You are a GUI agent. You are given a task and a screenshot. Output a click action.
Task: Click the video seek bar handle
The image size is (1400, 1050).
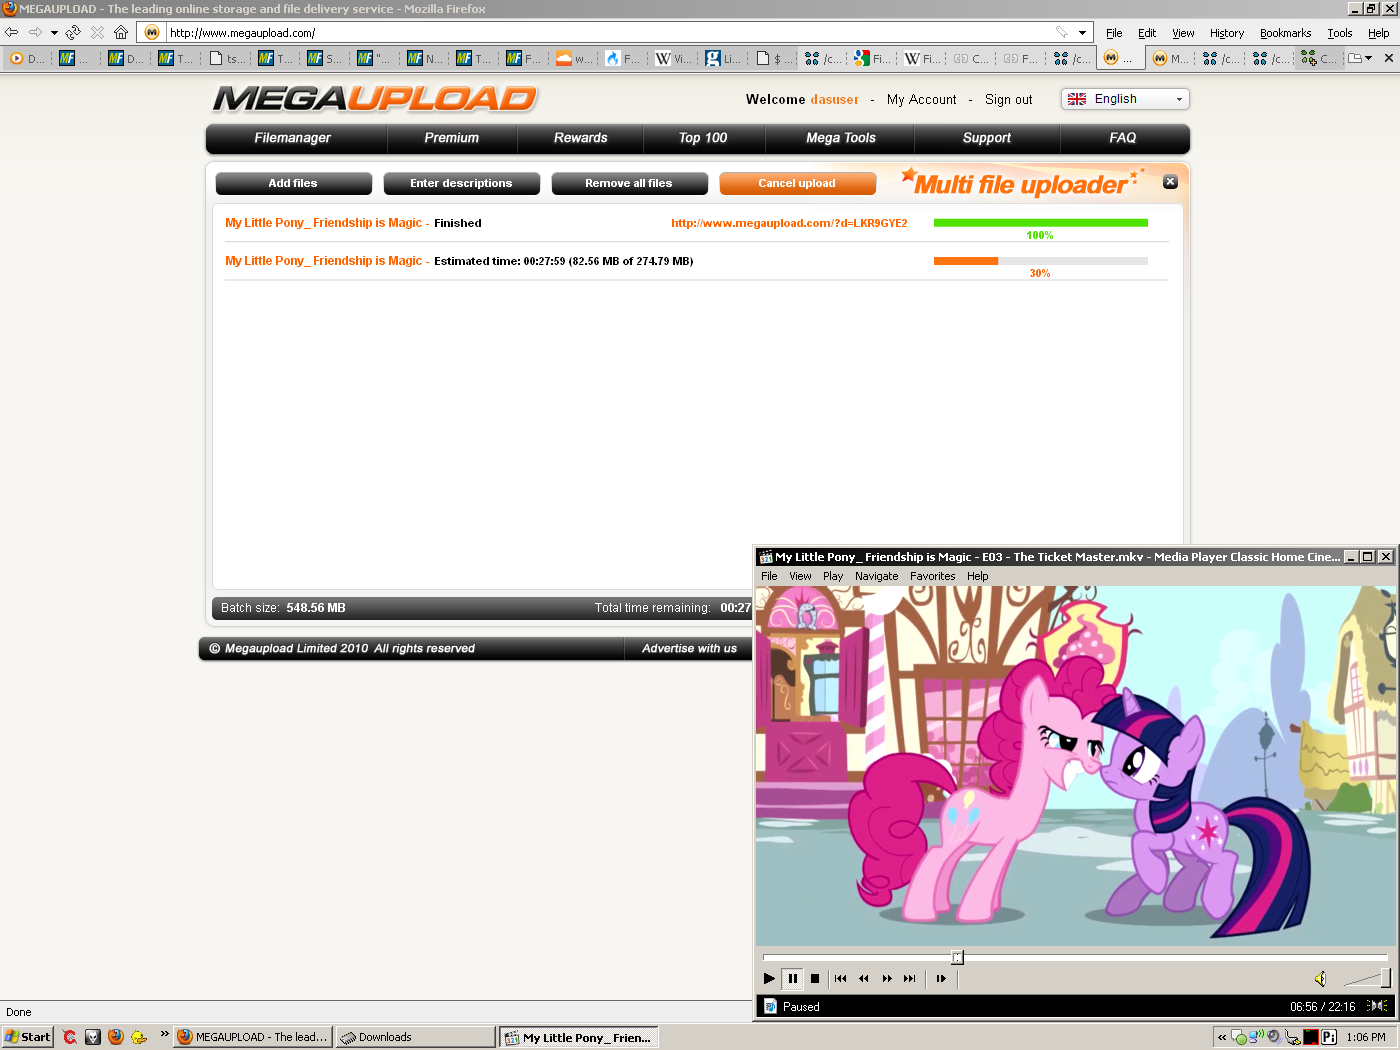click(957, 958)
